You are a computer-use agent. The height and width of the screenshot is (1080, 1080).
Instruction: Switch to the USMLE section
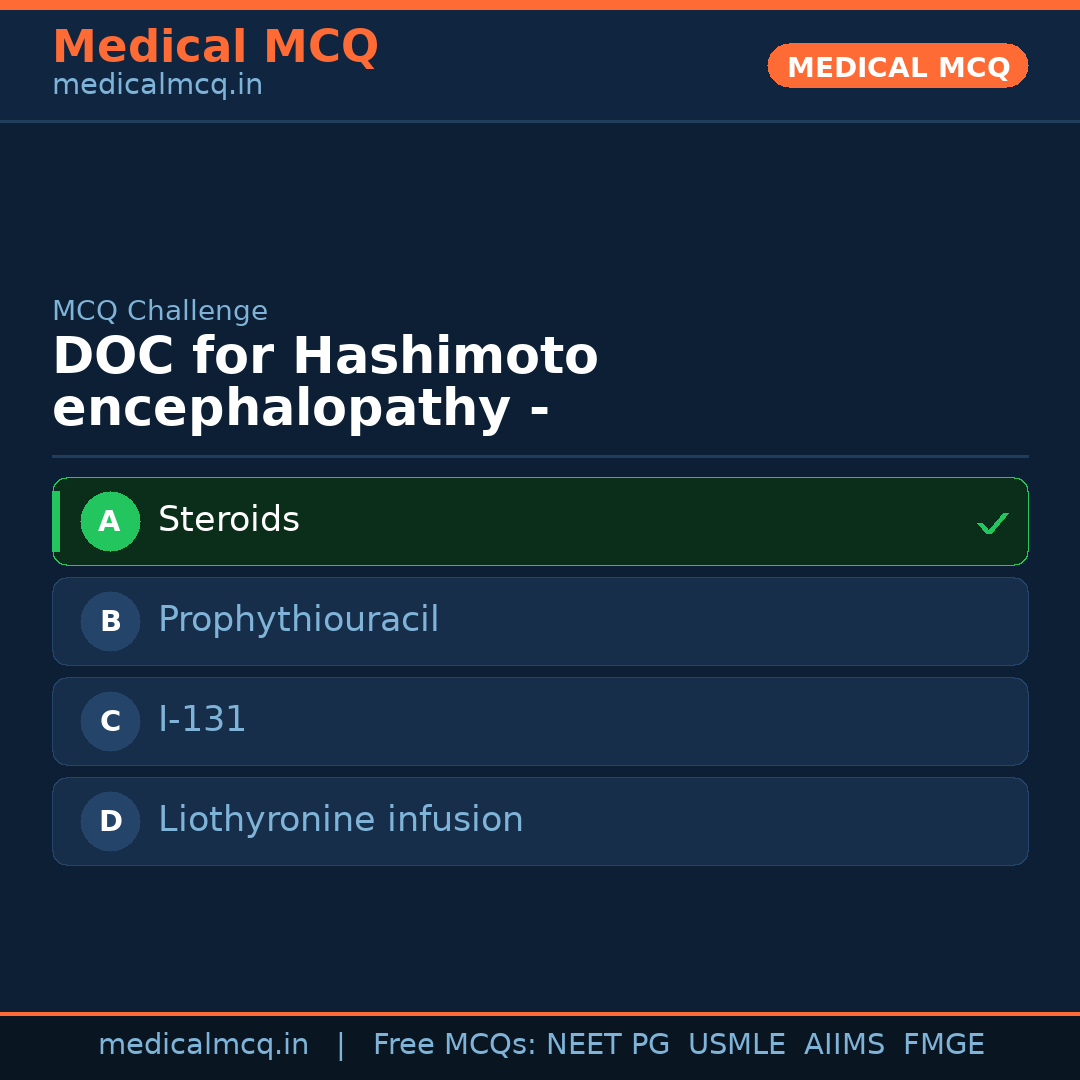point(737,1044)
